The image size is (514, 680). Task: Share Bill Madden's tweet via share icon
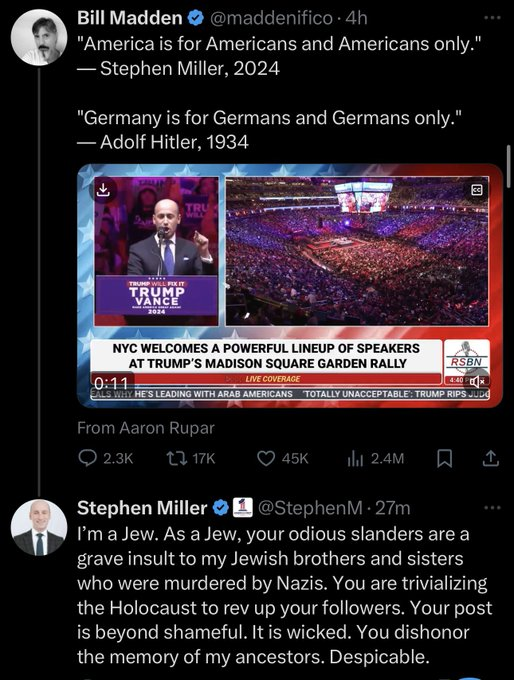tap(491, 458)
